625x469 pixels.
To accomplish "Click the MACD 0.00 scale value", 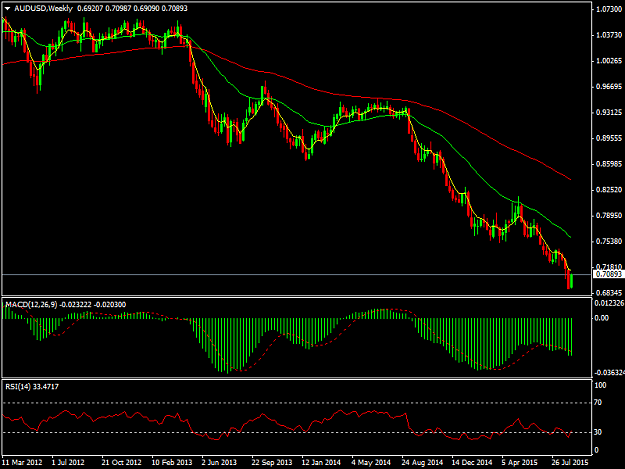I will click(x=601, y=318).
